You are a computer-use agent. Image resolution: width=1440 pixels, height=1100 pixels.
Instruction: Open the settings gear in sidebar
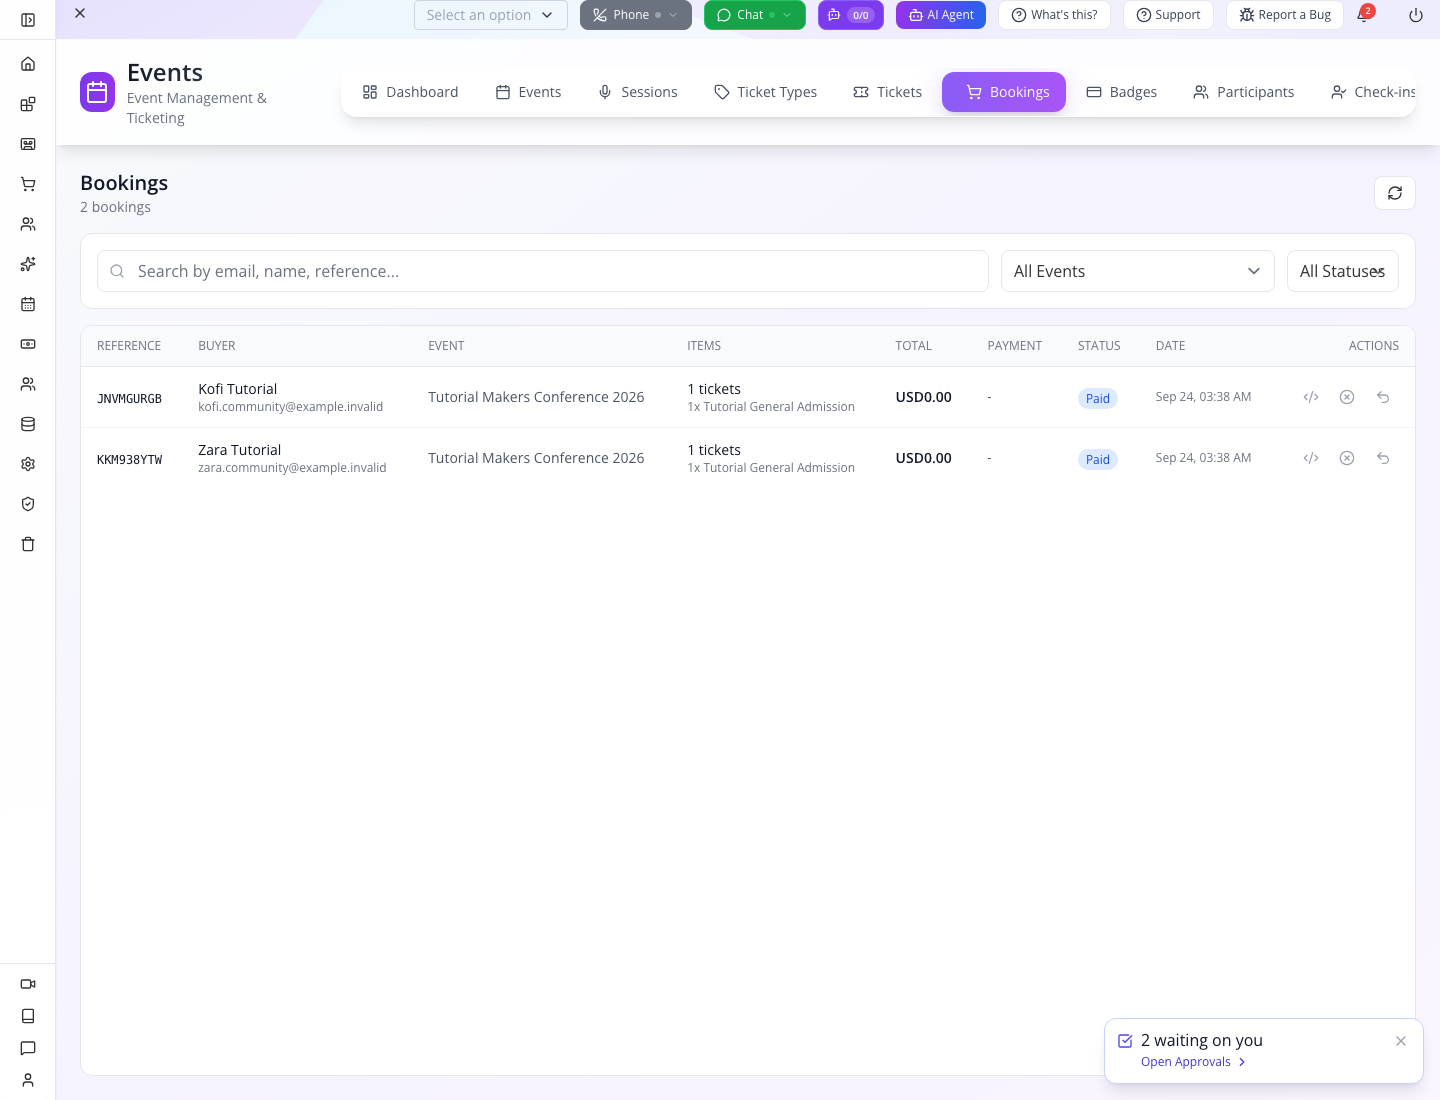click(x=28, y=464)
